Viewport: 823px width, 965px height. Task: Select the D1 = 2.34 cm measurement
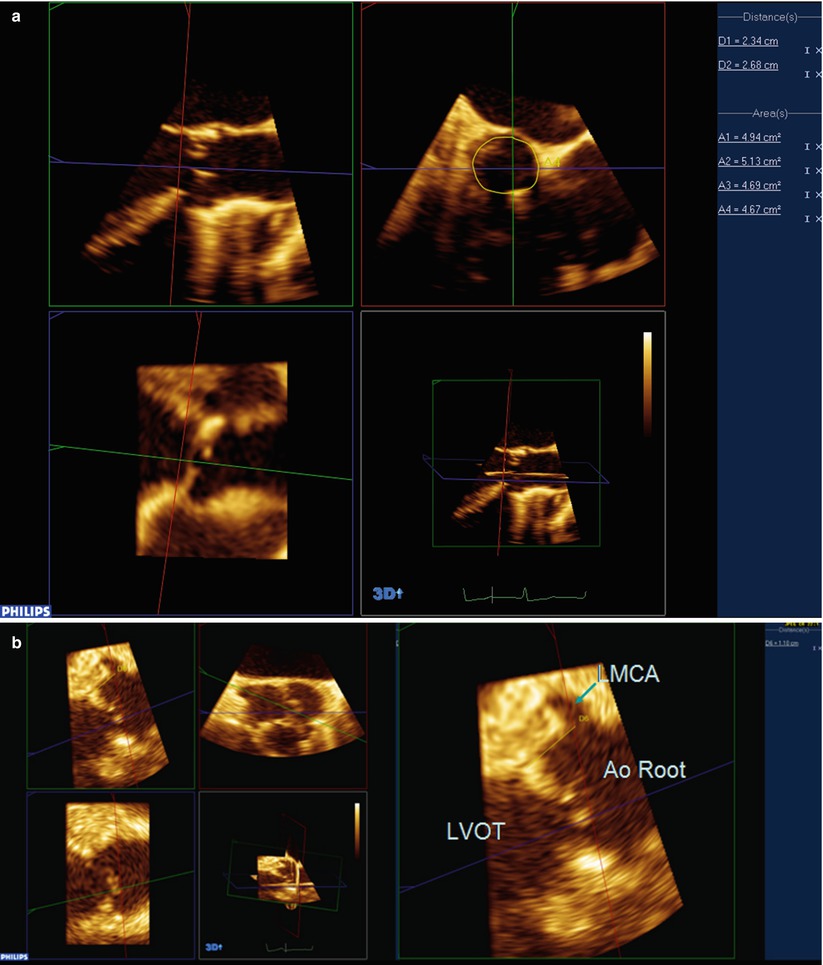pyautogui.click(x=747, y=41)
